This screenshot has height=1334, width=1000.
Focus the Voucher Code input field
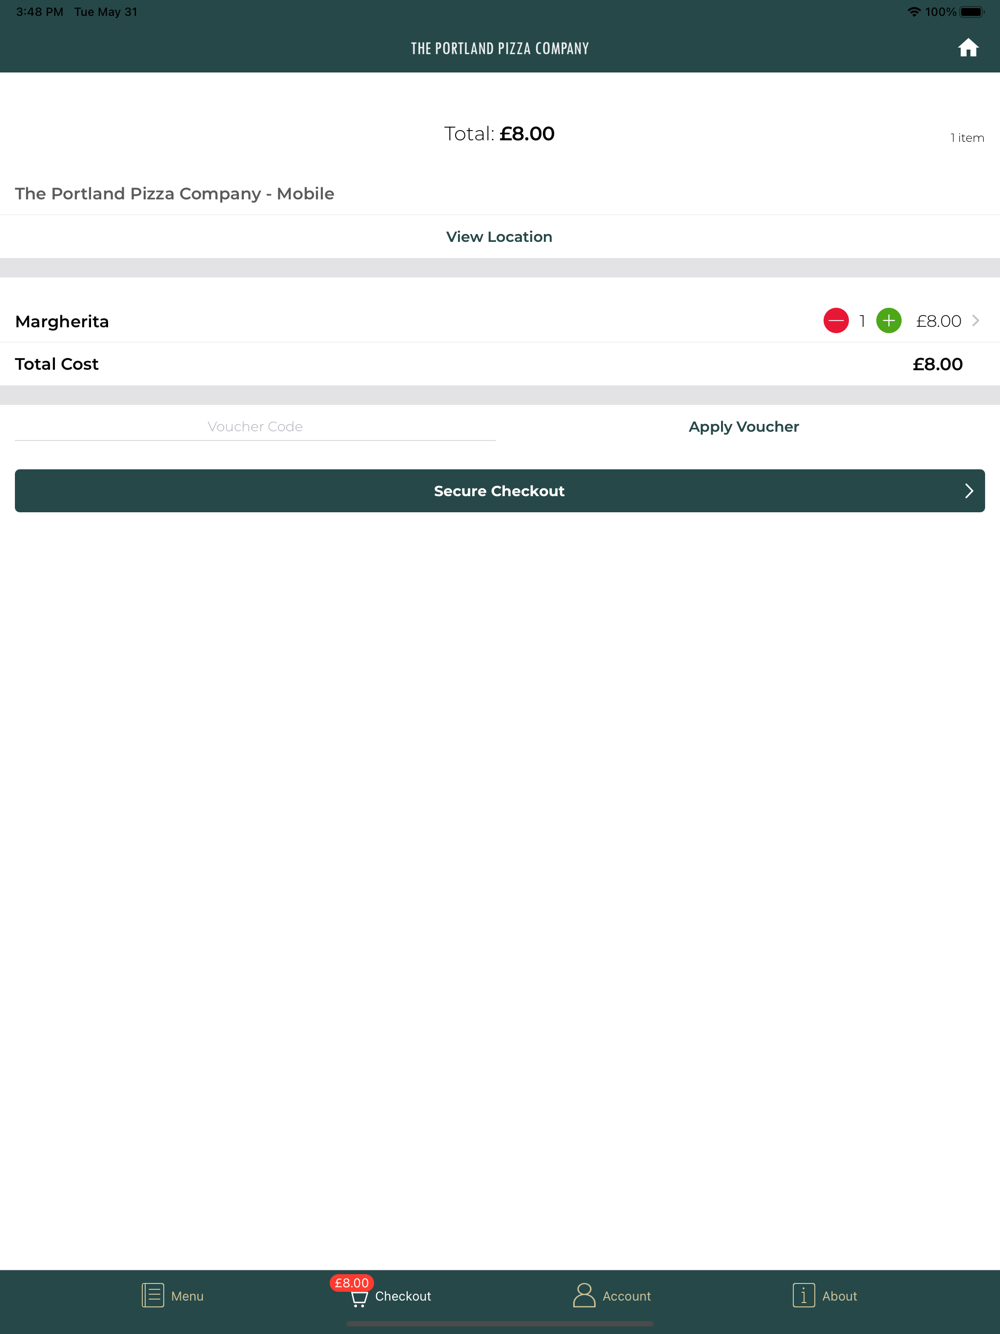pyautogui.click(x=255, y=427)
